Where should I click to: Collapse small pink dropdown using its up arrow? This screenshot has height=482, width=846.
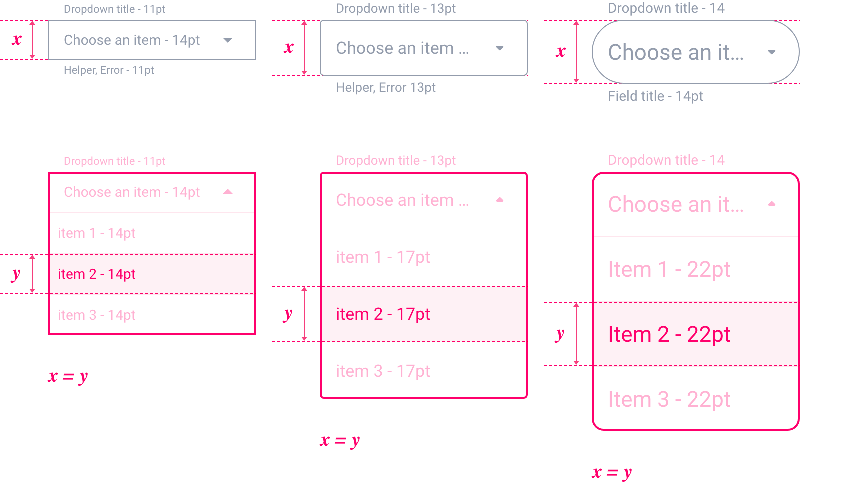click(x=228, y=192)
